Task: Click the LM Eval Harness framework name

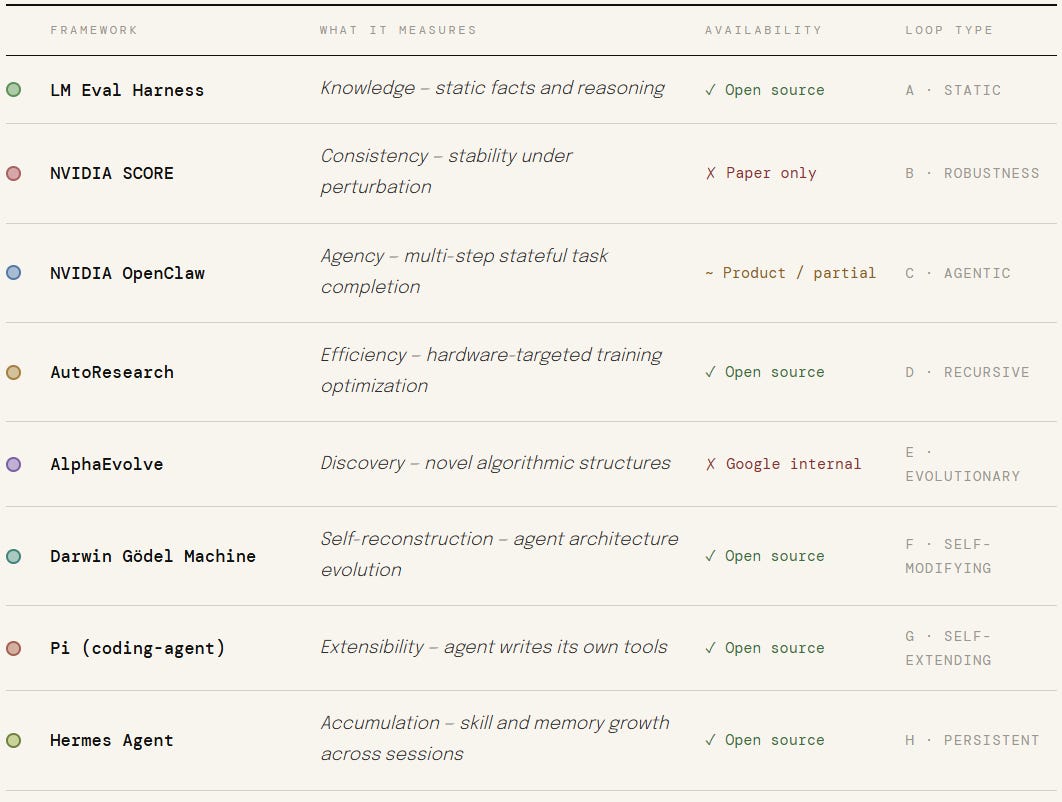Action: coord(127,90)
